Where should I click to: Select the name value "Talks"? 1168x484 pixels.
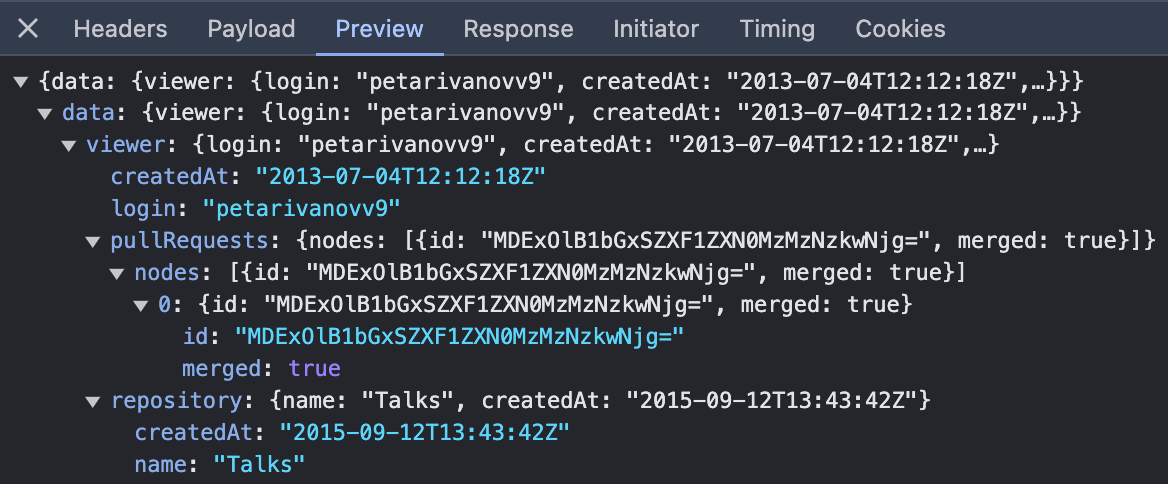259,464
